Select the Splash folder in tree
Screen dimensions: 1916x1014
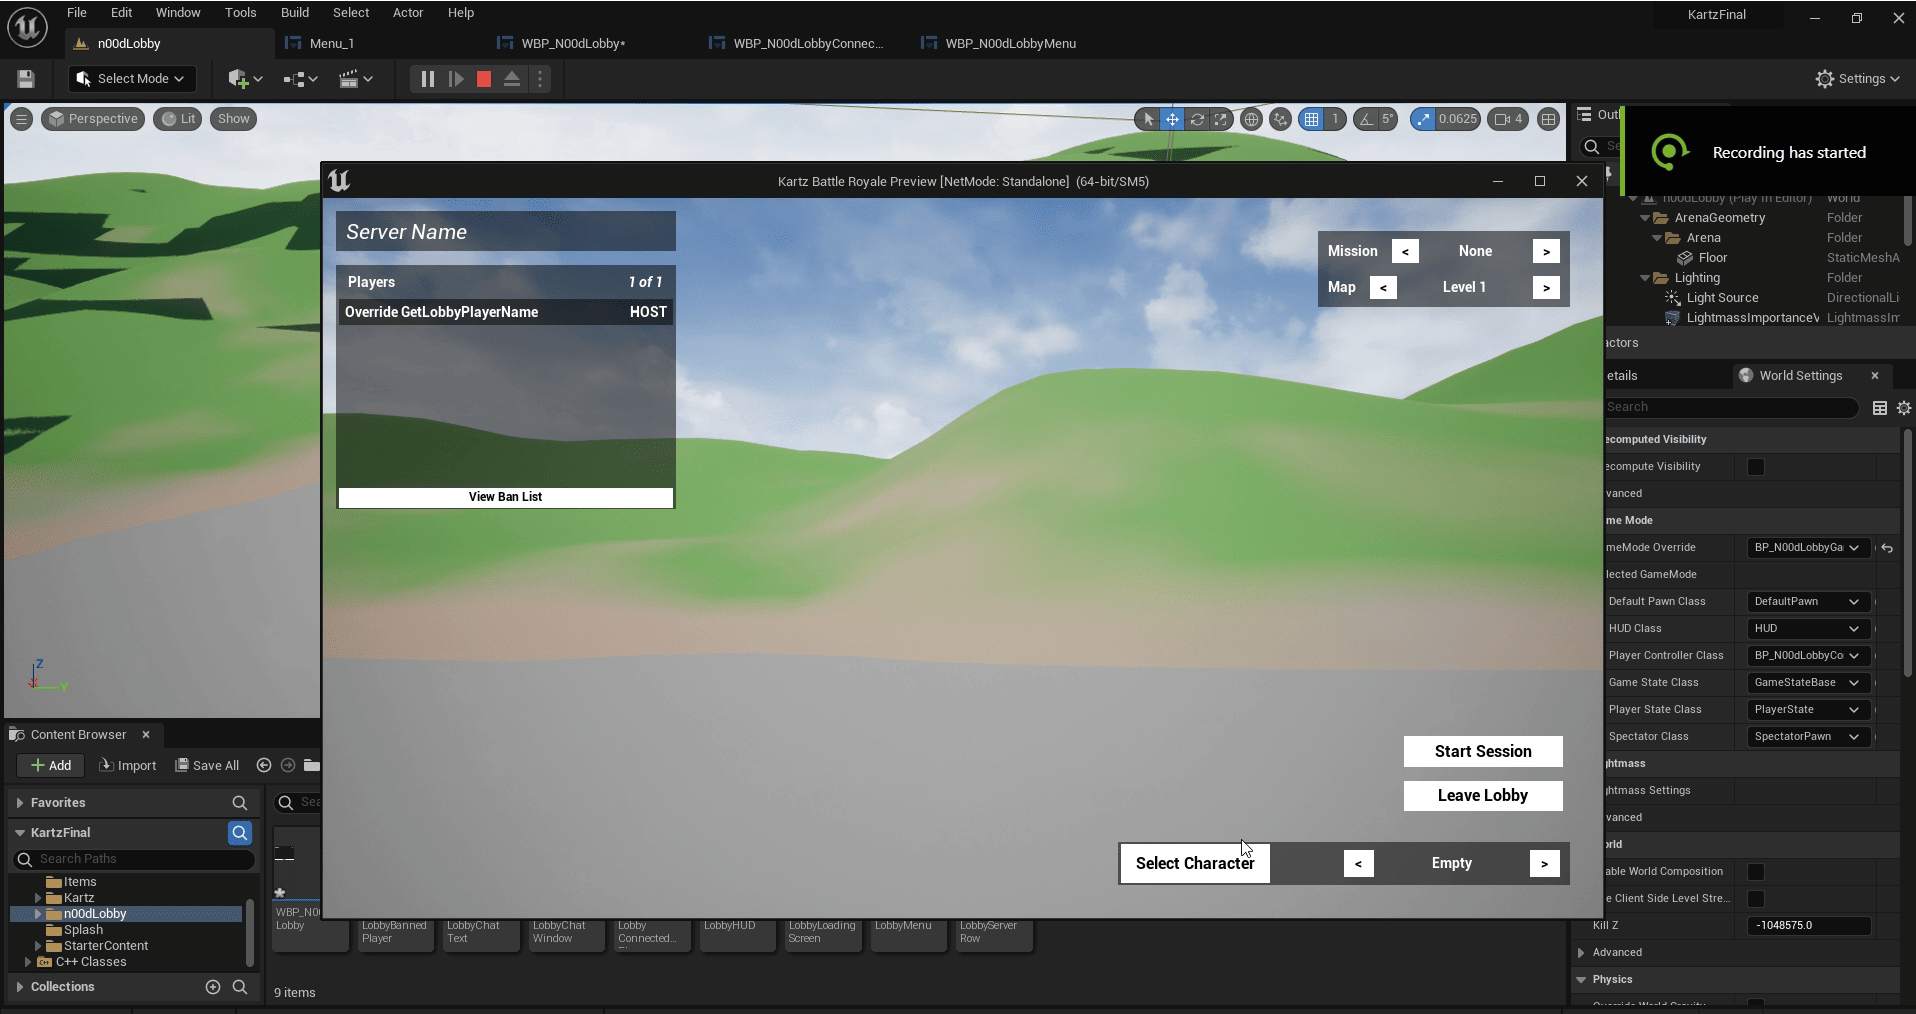(x=83, y=930)
